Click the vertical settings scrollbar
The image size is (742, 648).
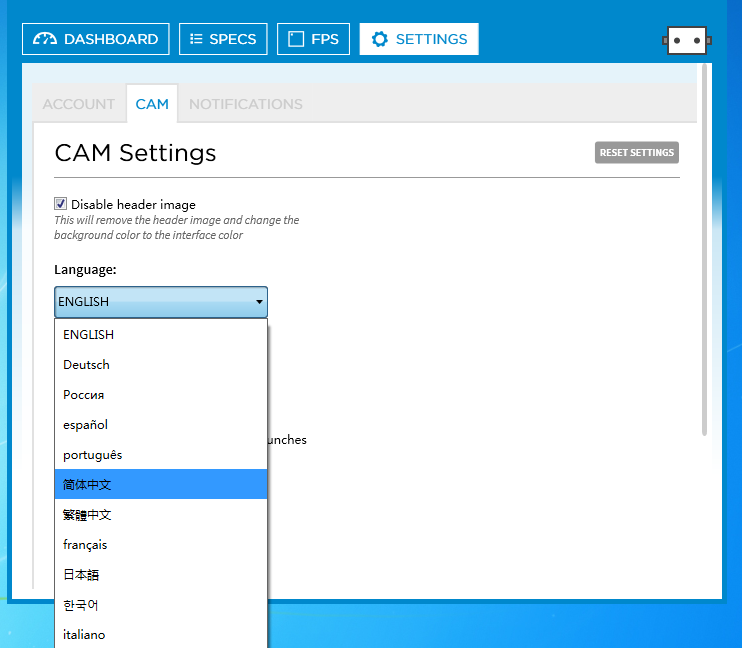coord(705,250)
